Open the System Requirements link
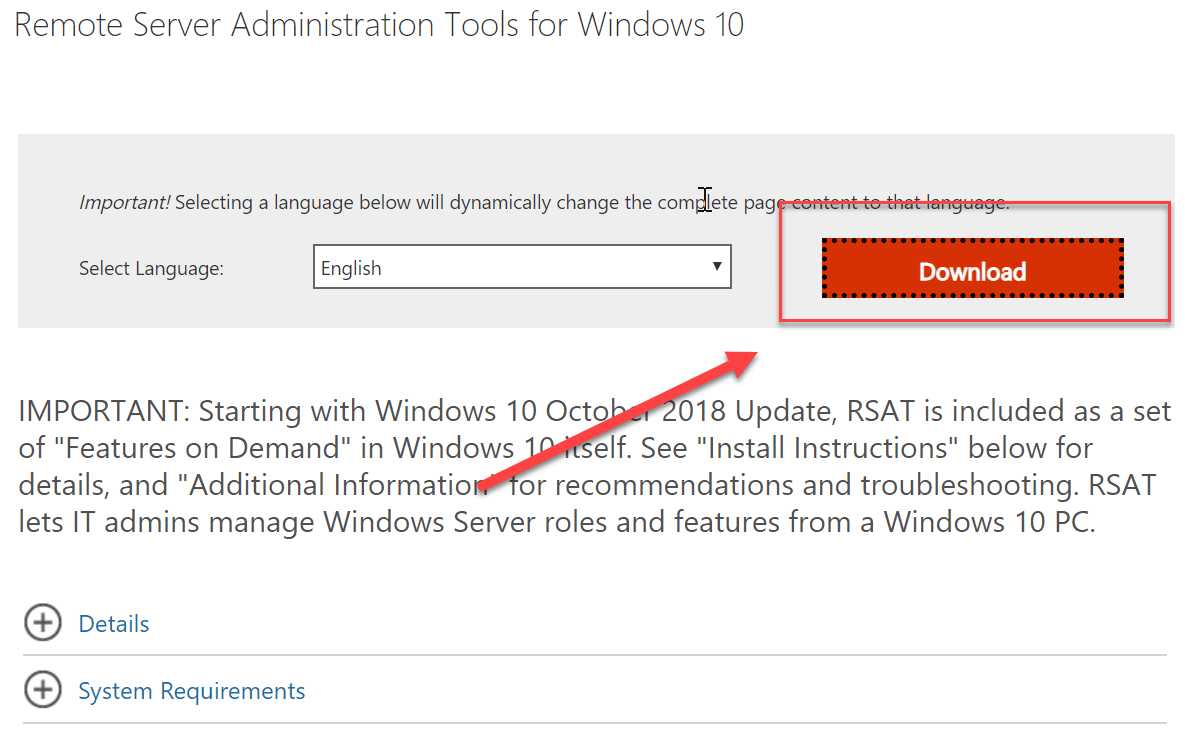This screenshot has width=1192, height=733. pos(192,691)
